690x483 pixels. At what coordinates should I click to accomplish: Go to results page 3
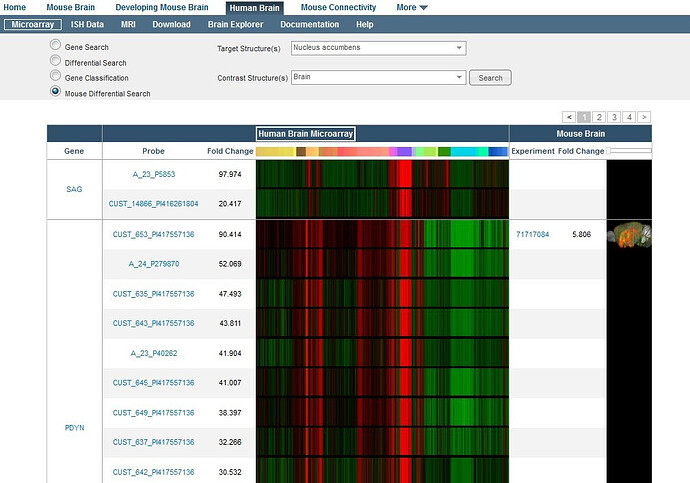614,117
